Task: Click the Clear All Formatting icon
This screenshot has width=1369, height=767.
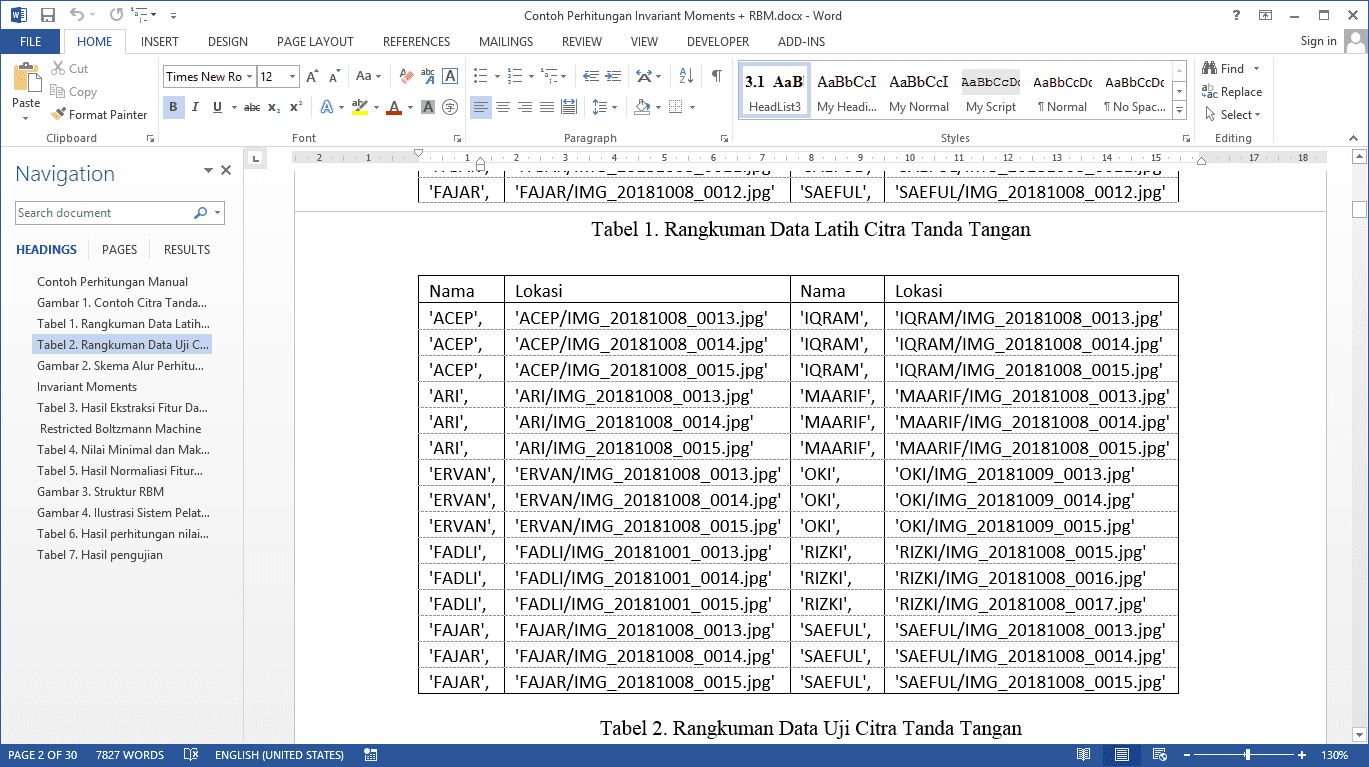Action: click(x=406, y=76)
